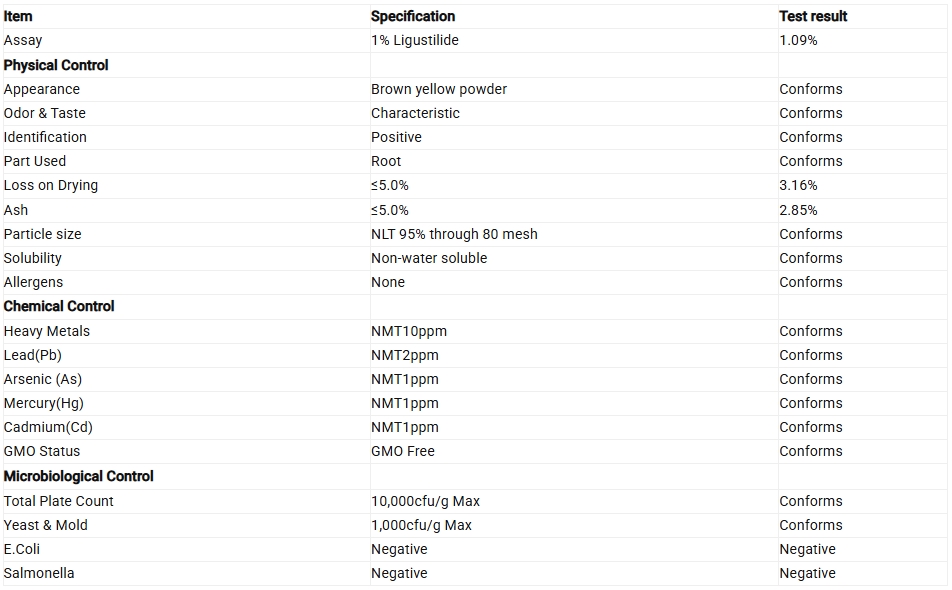Click the NLT 95% through 80 mesh cell
Viewport: 952px width, 590px height.
[x=454, y=234]
